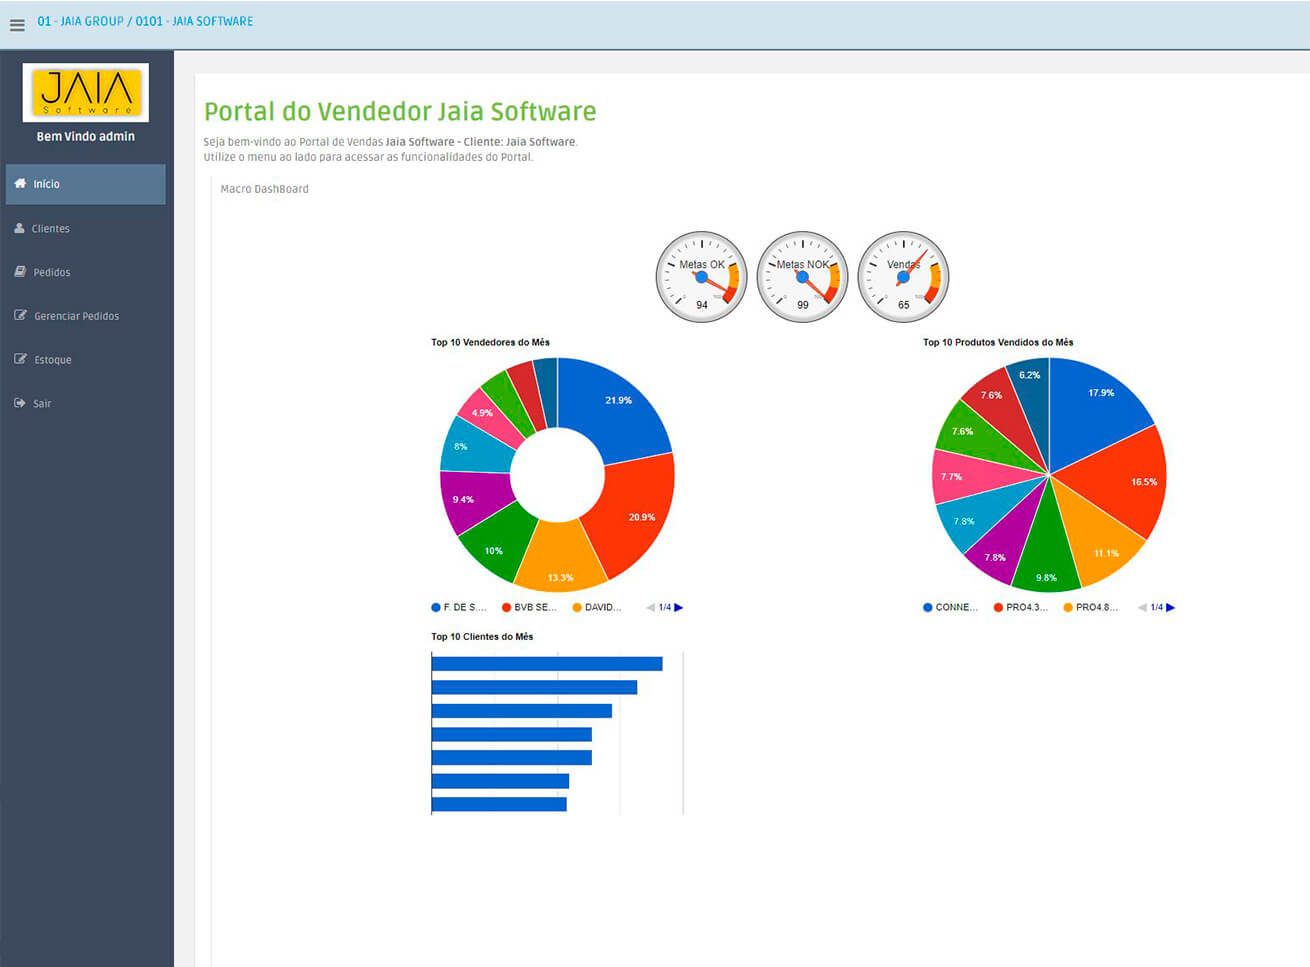This screenshot has width=1310, height=967.
Task: Click the user icon beside Clientes
Action: click(x=19, y=228)
